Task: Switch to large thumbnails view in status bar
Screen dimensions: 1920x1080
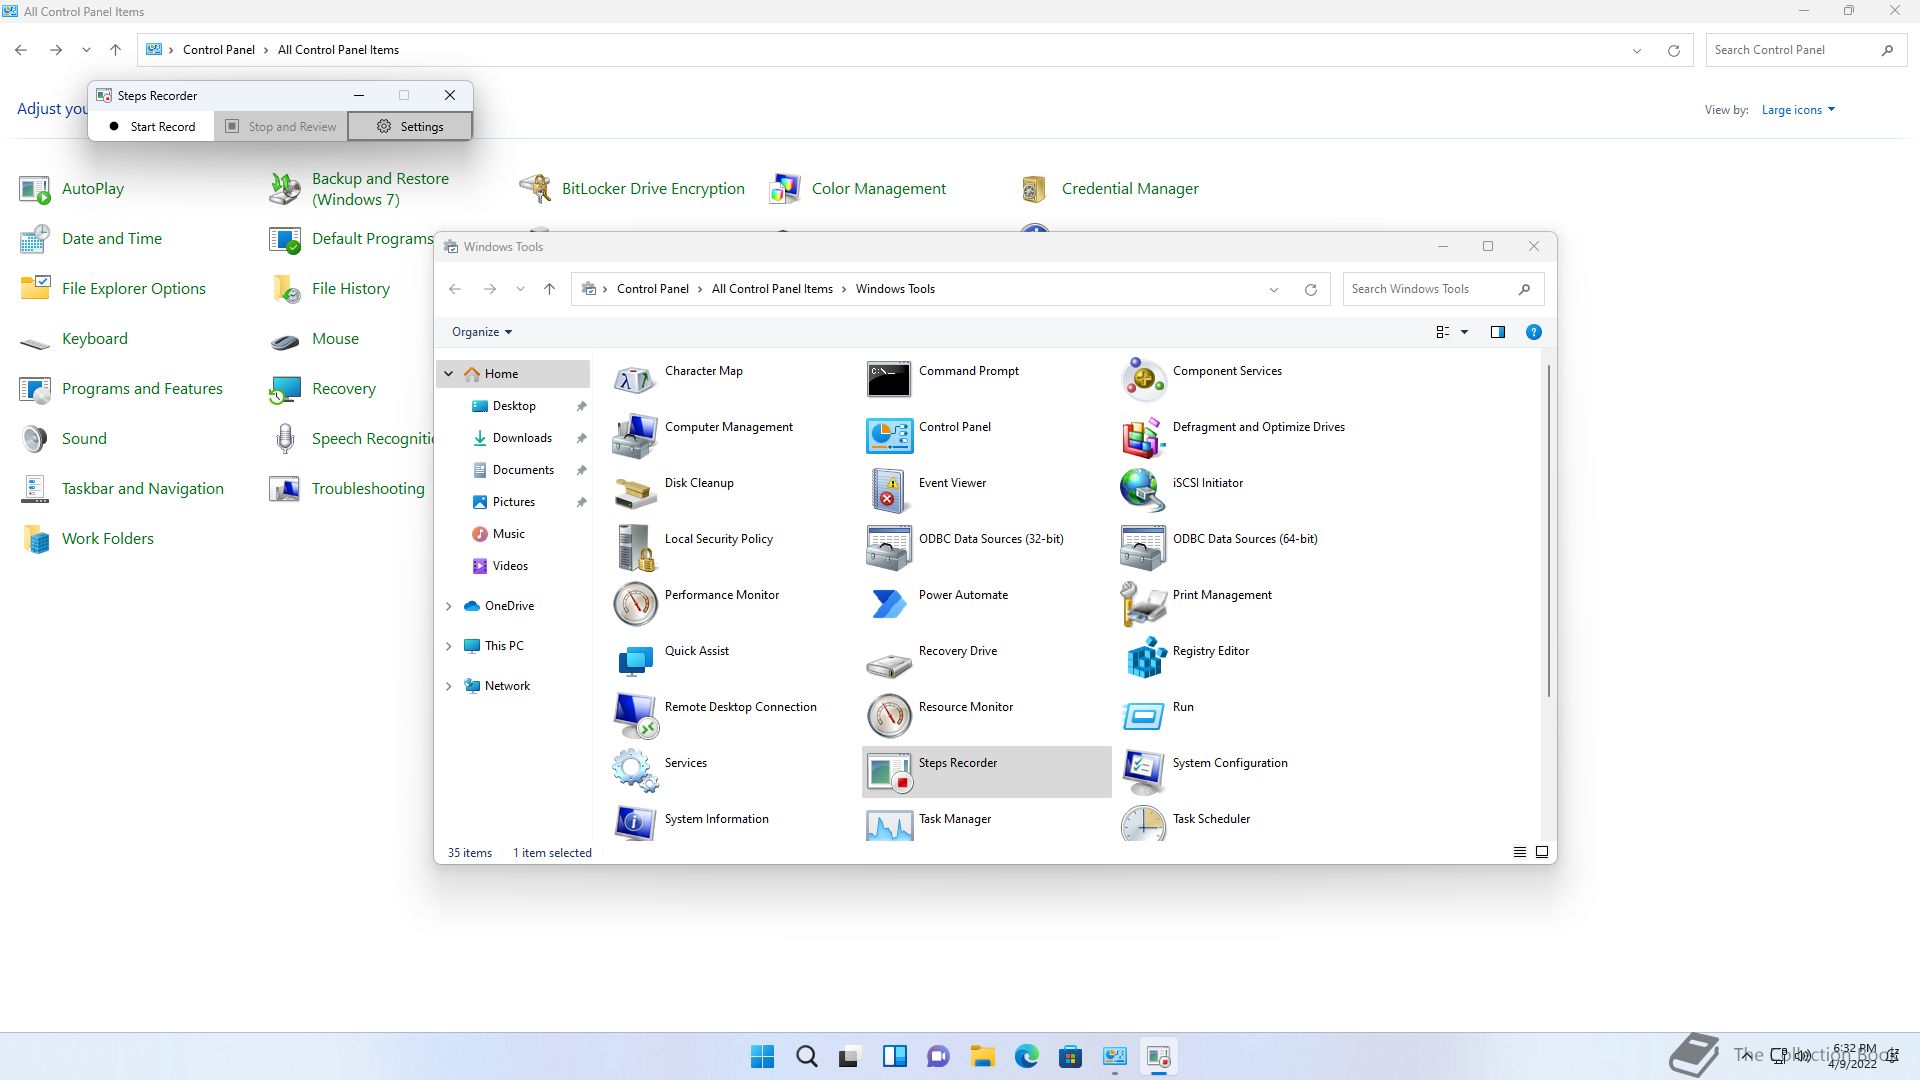Action: pos(1541,852)
